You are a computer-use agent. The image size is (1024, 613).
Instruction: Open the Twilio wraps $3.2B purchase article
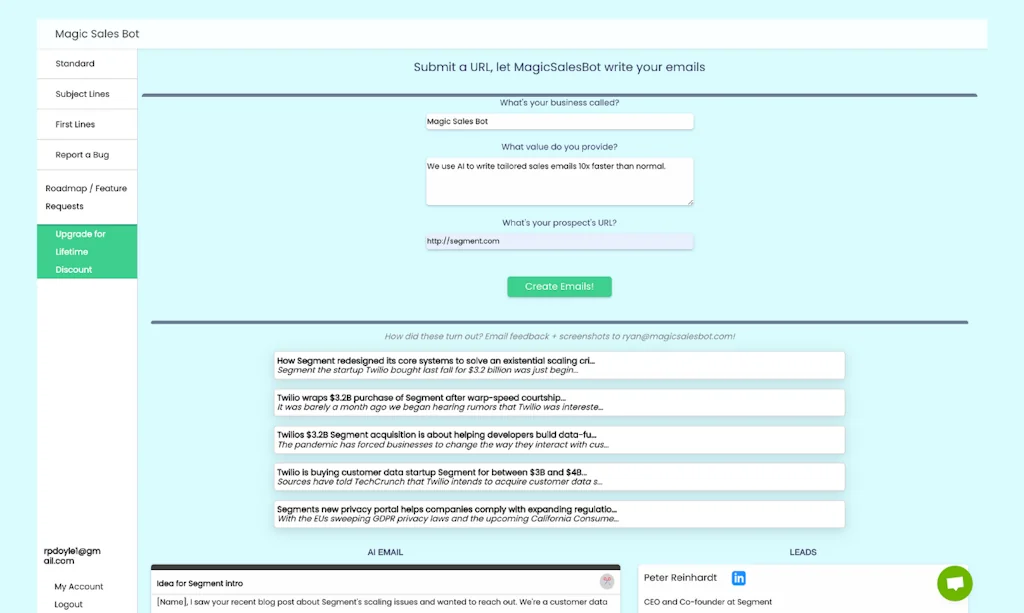coord(559,402)
